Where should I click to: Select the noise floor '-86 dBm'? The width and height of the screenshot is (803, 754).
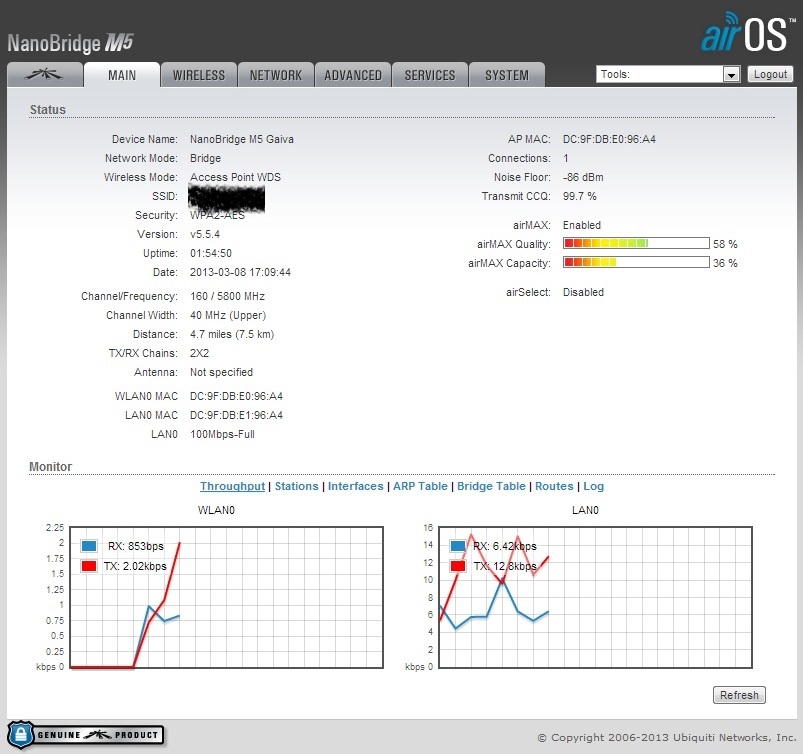(583, 177)
